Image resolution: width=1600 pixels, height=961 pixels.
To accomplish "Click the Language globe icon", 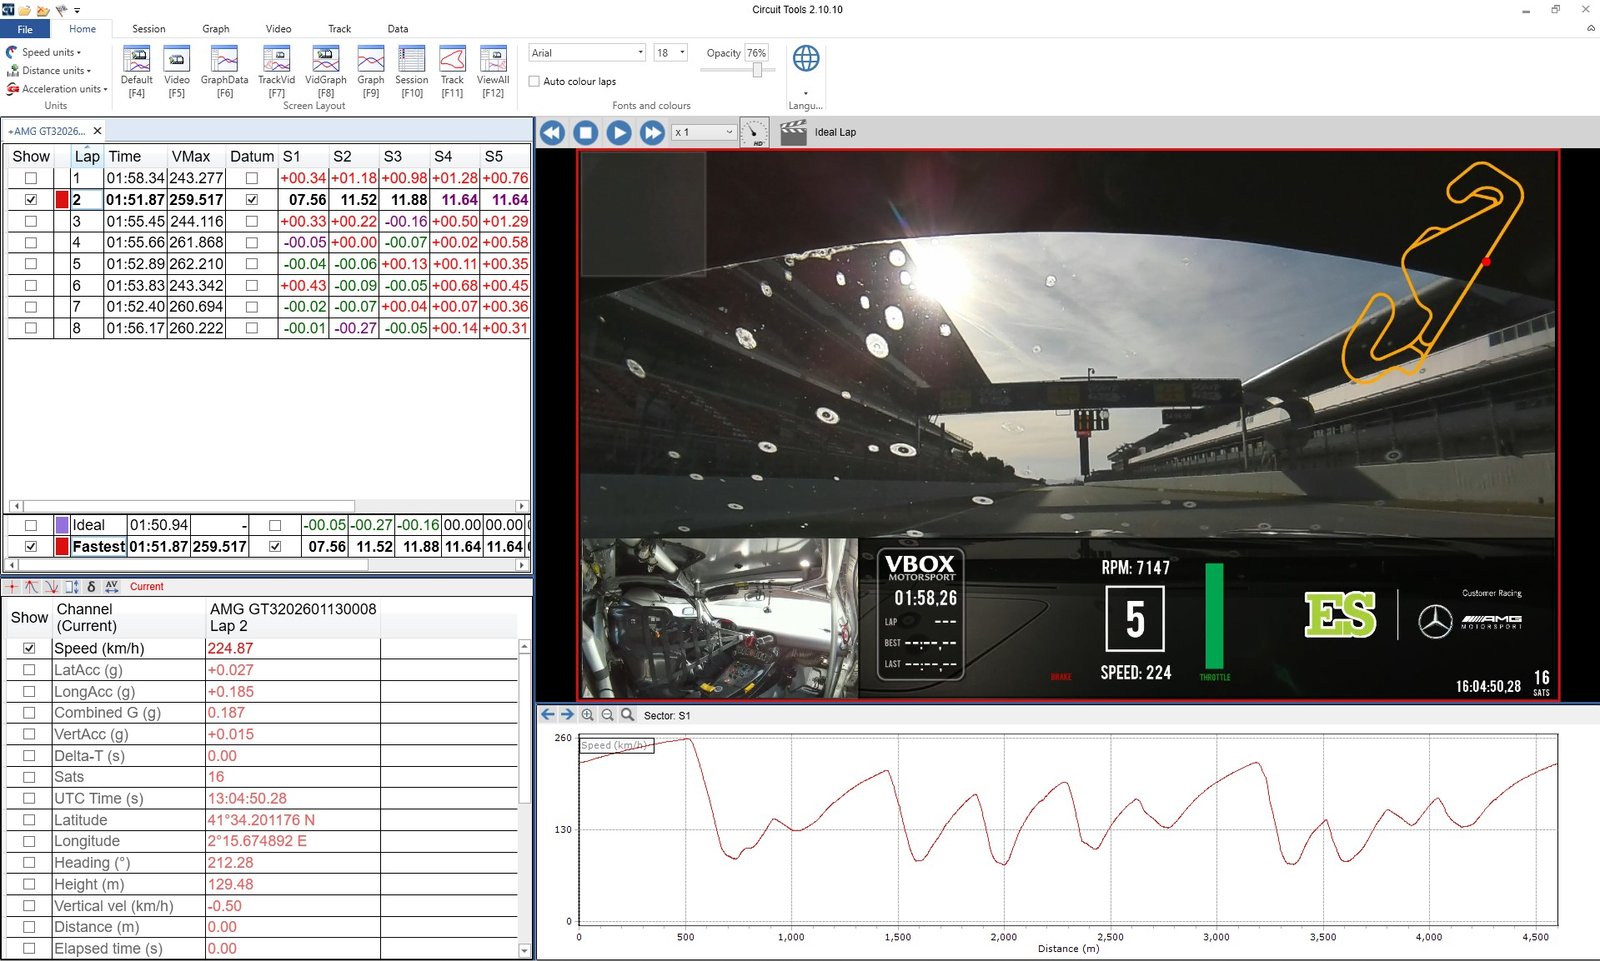I will point(805,59).
